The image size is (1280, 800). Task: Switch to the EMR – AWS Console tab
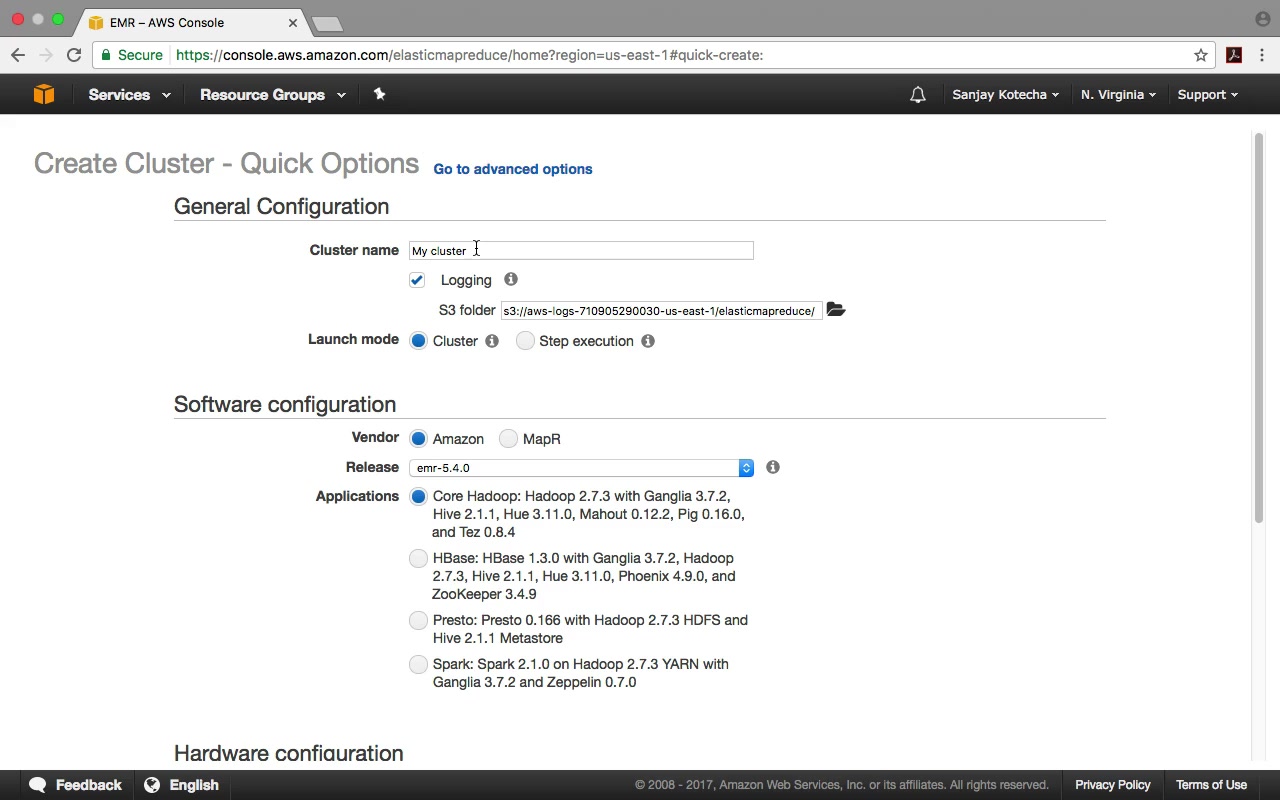[190, 22]
